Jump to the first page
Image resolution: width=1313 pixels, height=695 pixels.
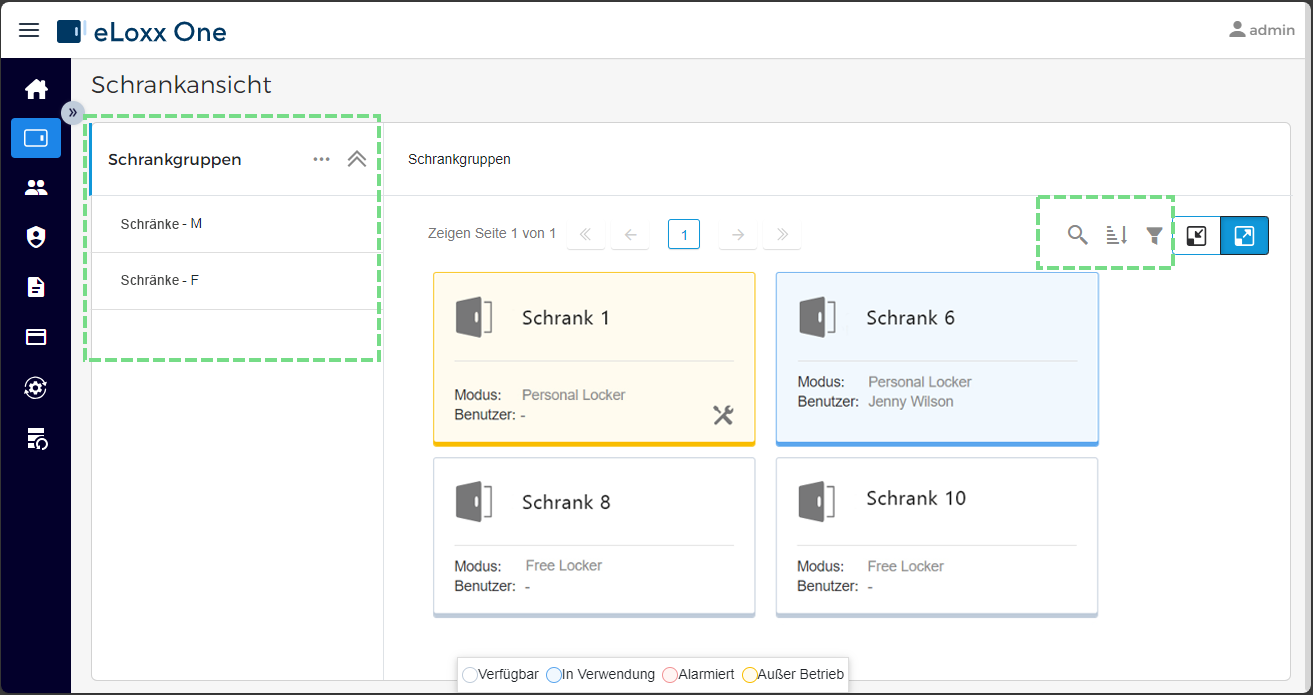[585, 235]
